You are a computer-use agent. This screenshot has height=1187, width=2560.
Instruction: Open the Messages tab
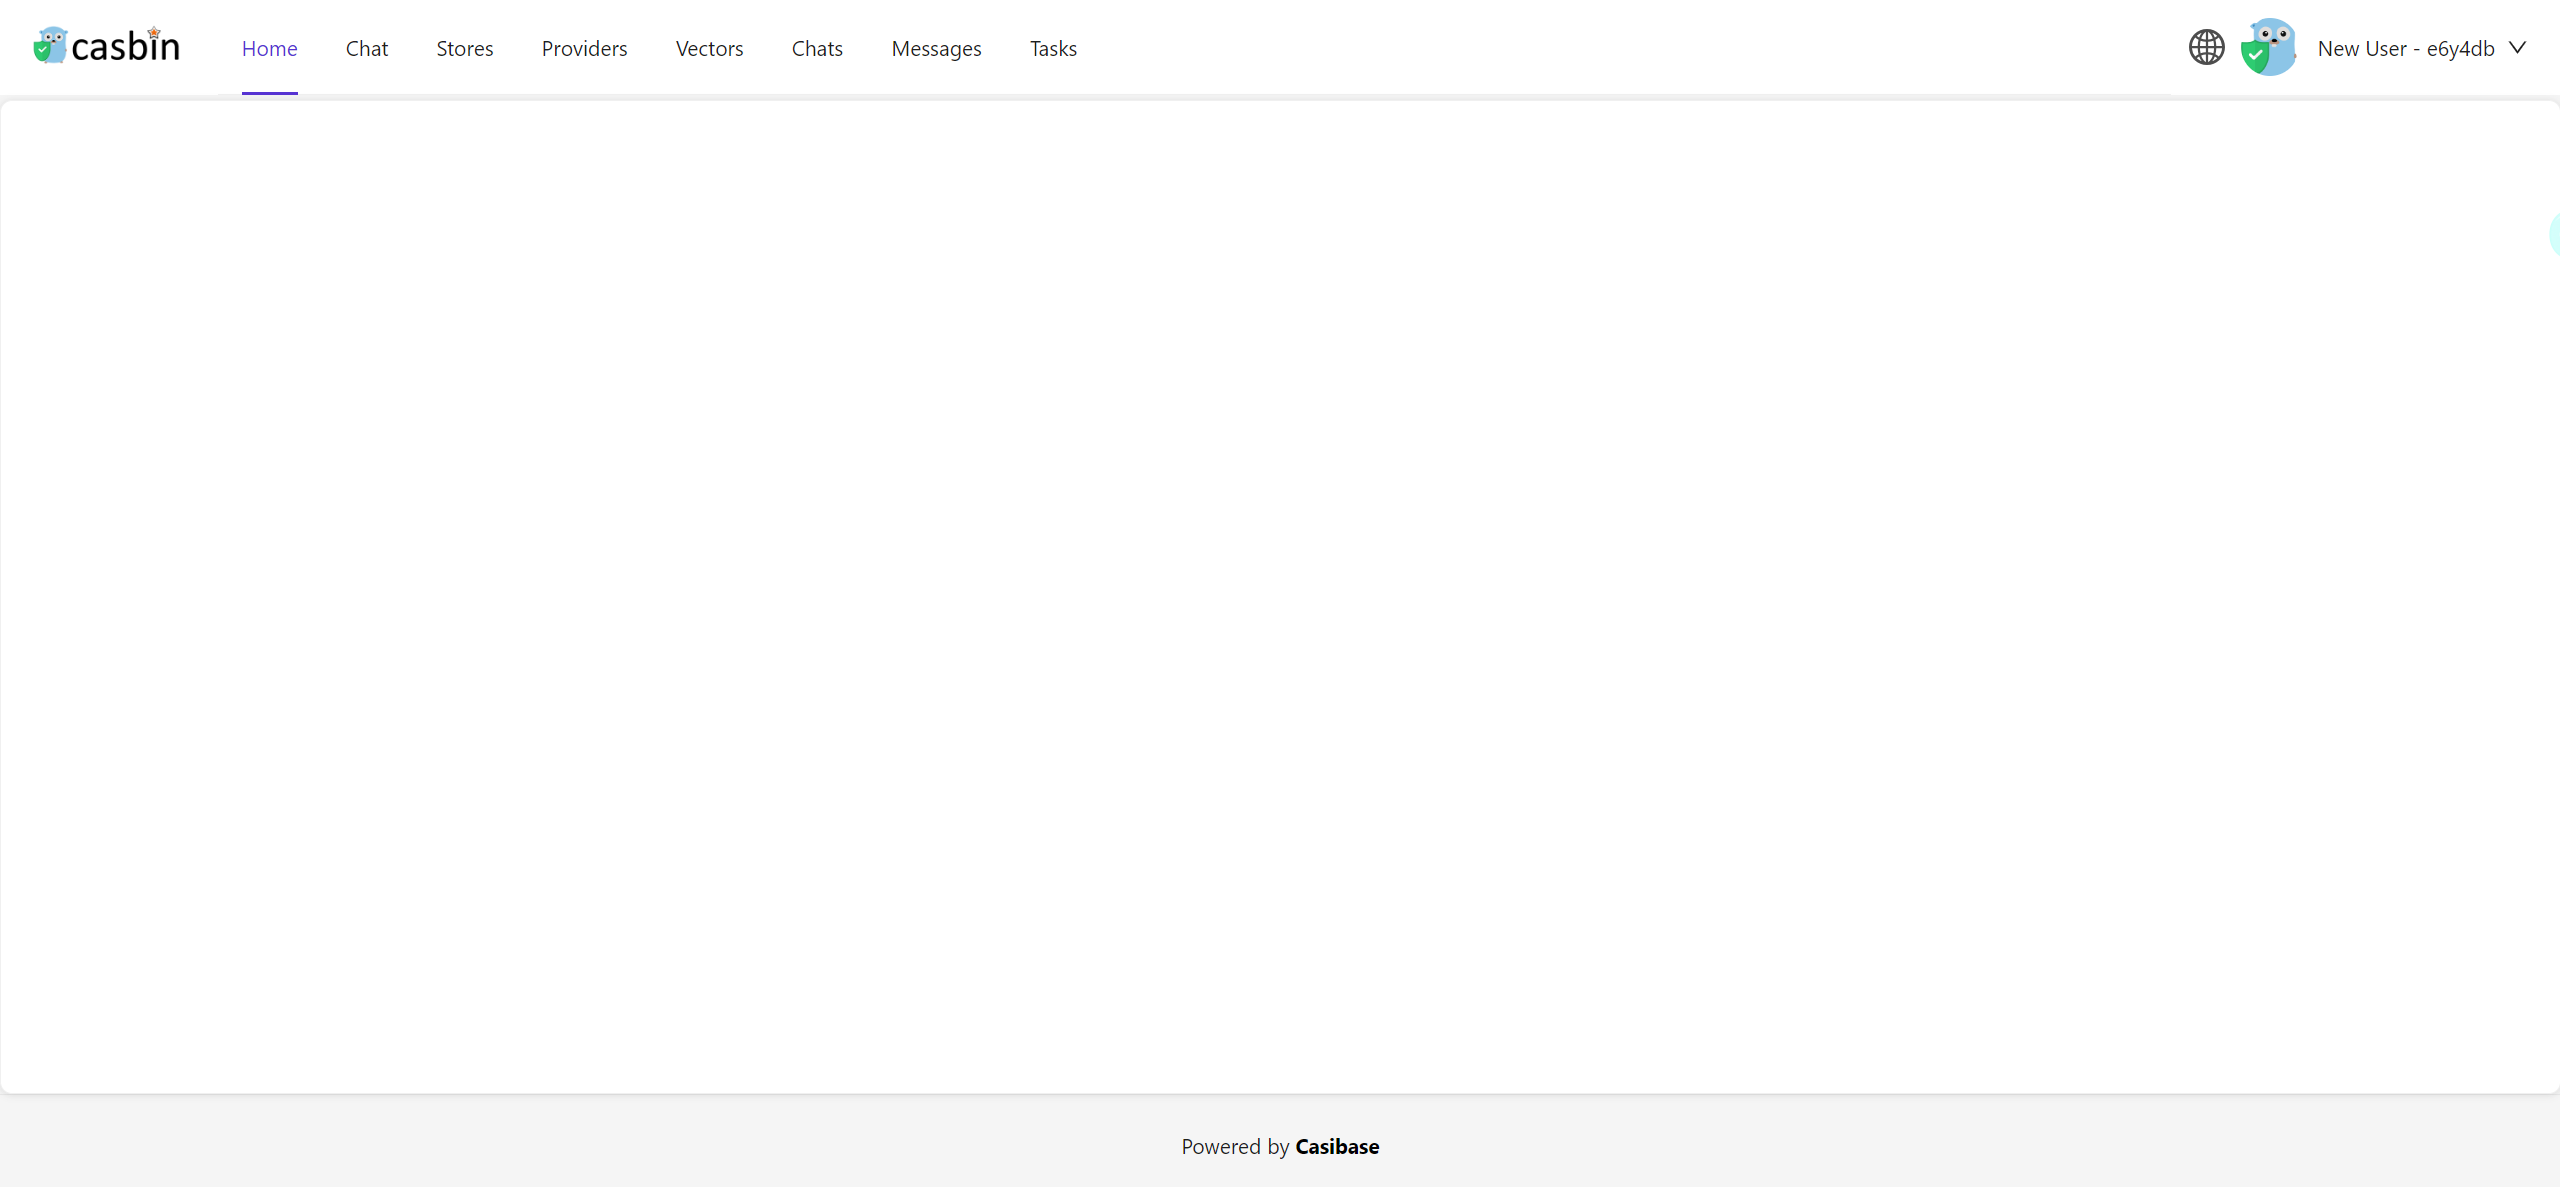tap(936, 48)
